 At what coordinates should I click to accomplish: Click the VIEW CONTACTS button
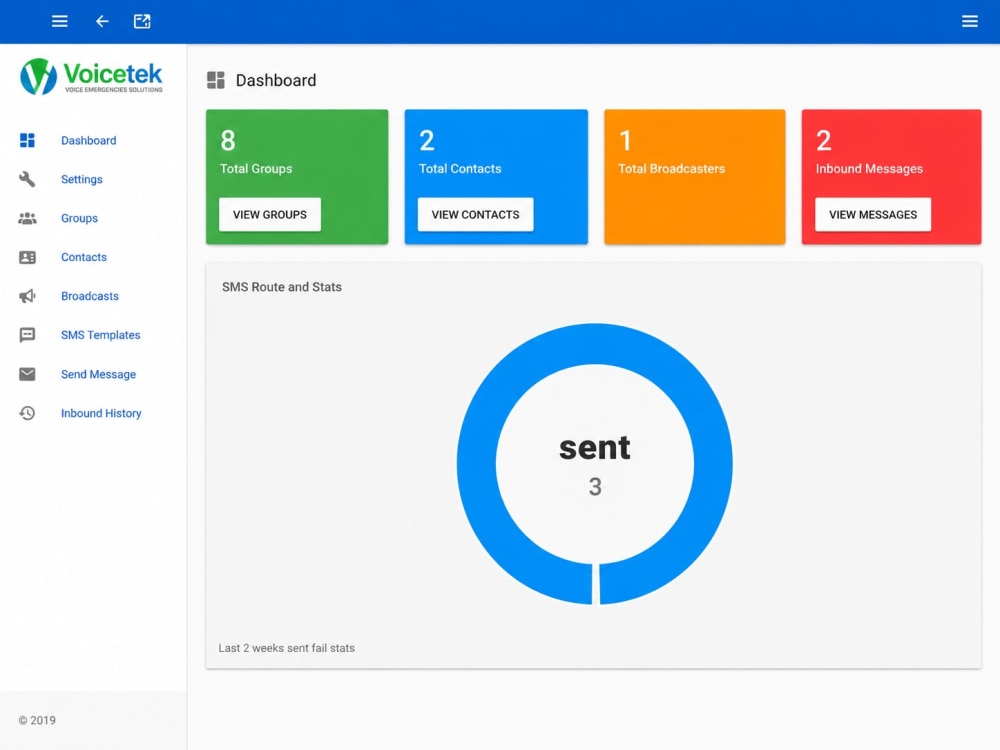click(475, 214)
